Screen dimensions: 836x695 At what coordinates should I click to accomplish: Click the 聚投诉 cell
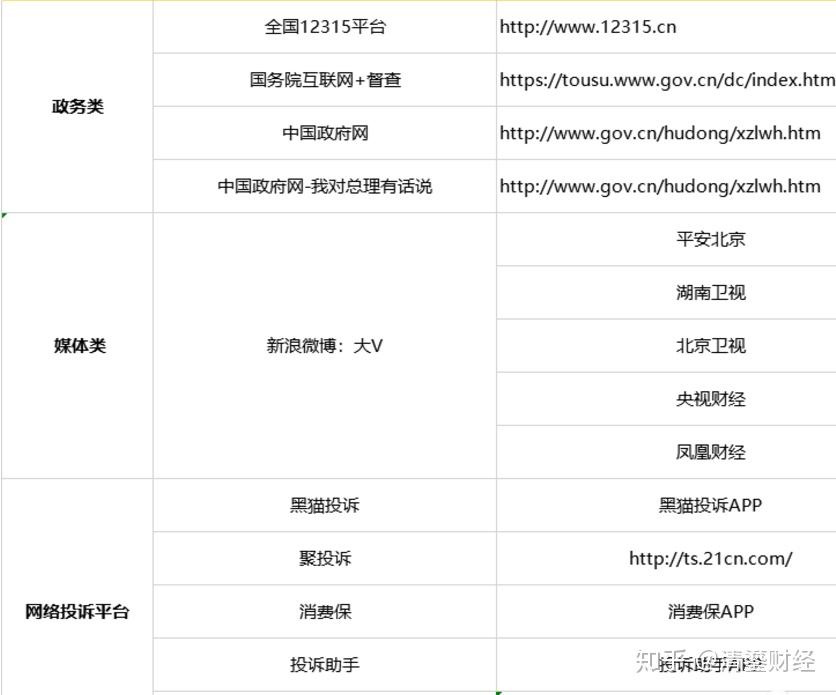[x=325, y=558]
